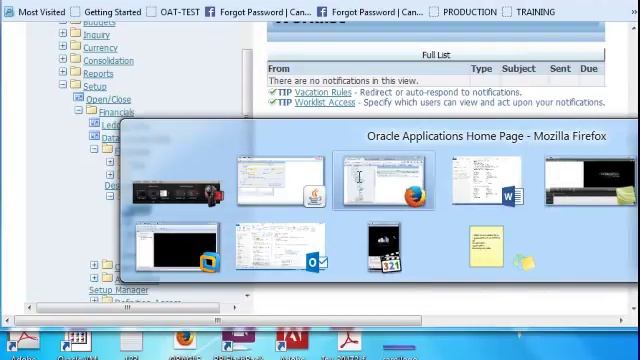
Task: Click the Consolidation folder icon
Action: [x=76, y=58]
